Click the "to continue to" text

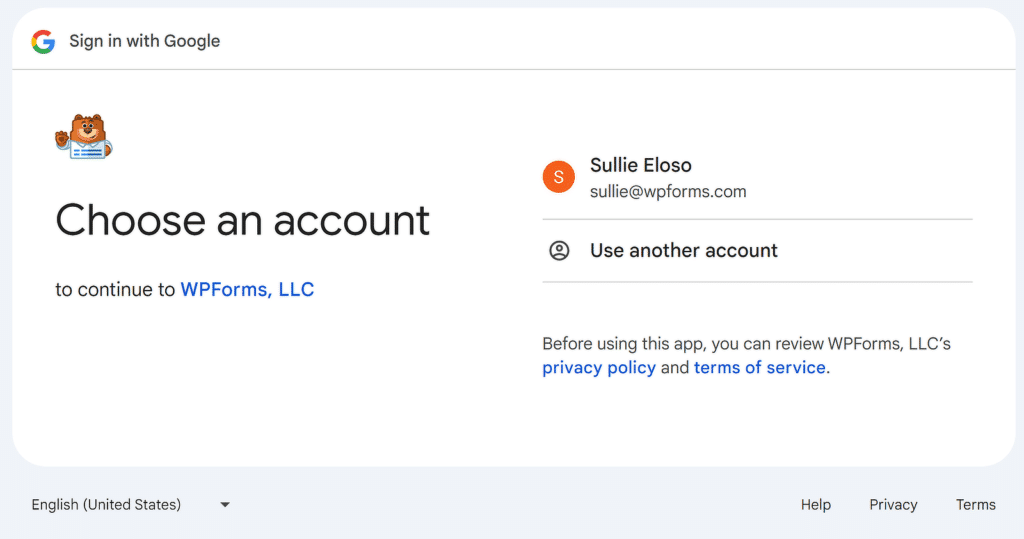click(x=115, y=290)
